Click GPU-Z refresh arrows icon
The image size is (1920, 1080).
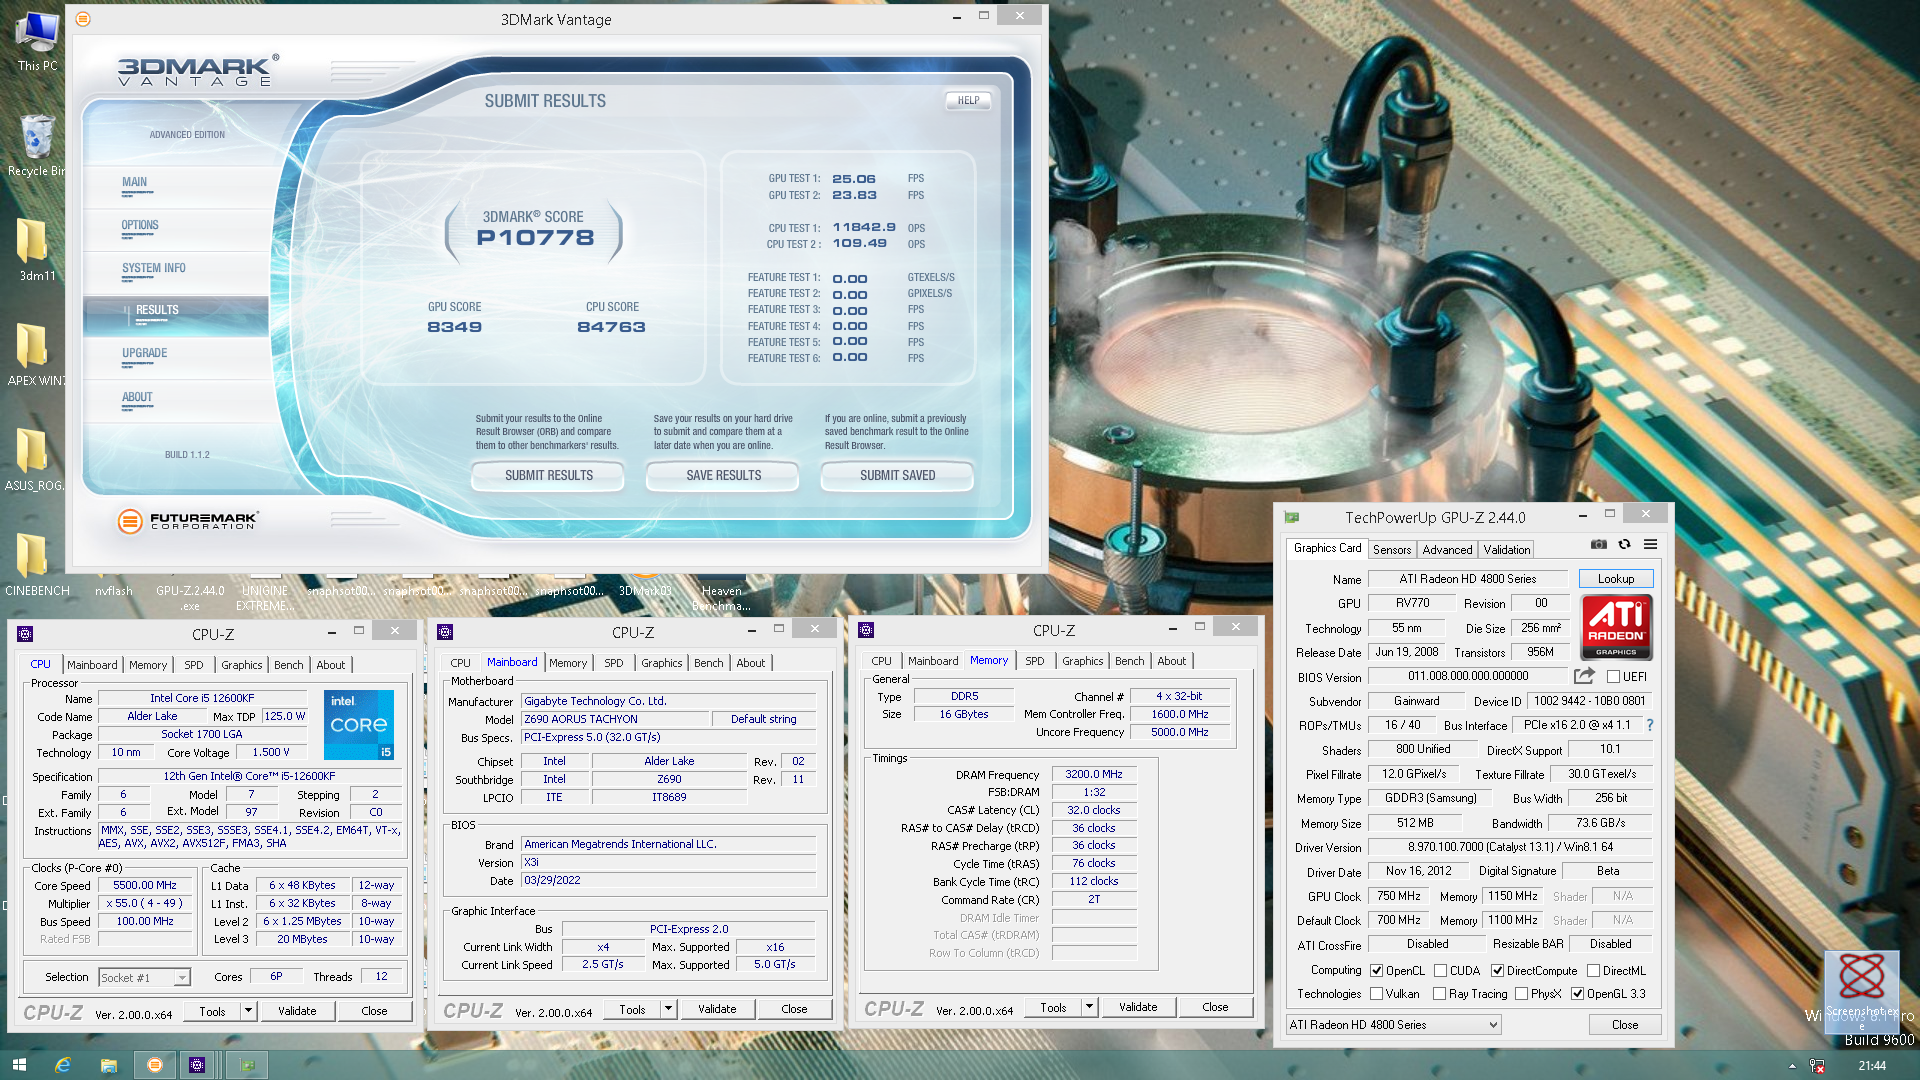[1624, 544]
